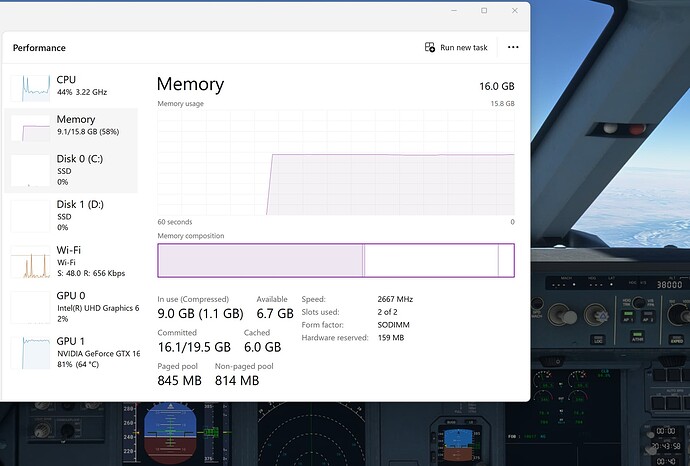Click the Performance page heading
This screenshot has width=690, height=466.
tap(39, 48)
